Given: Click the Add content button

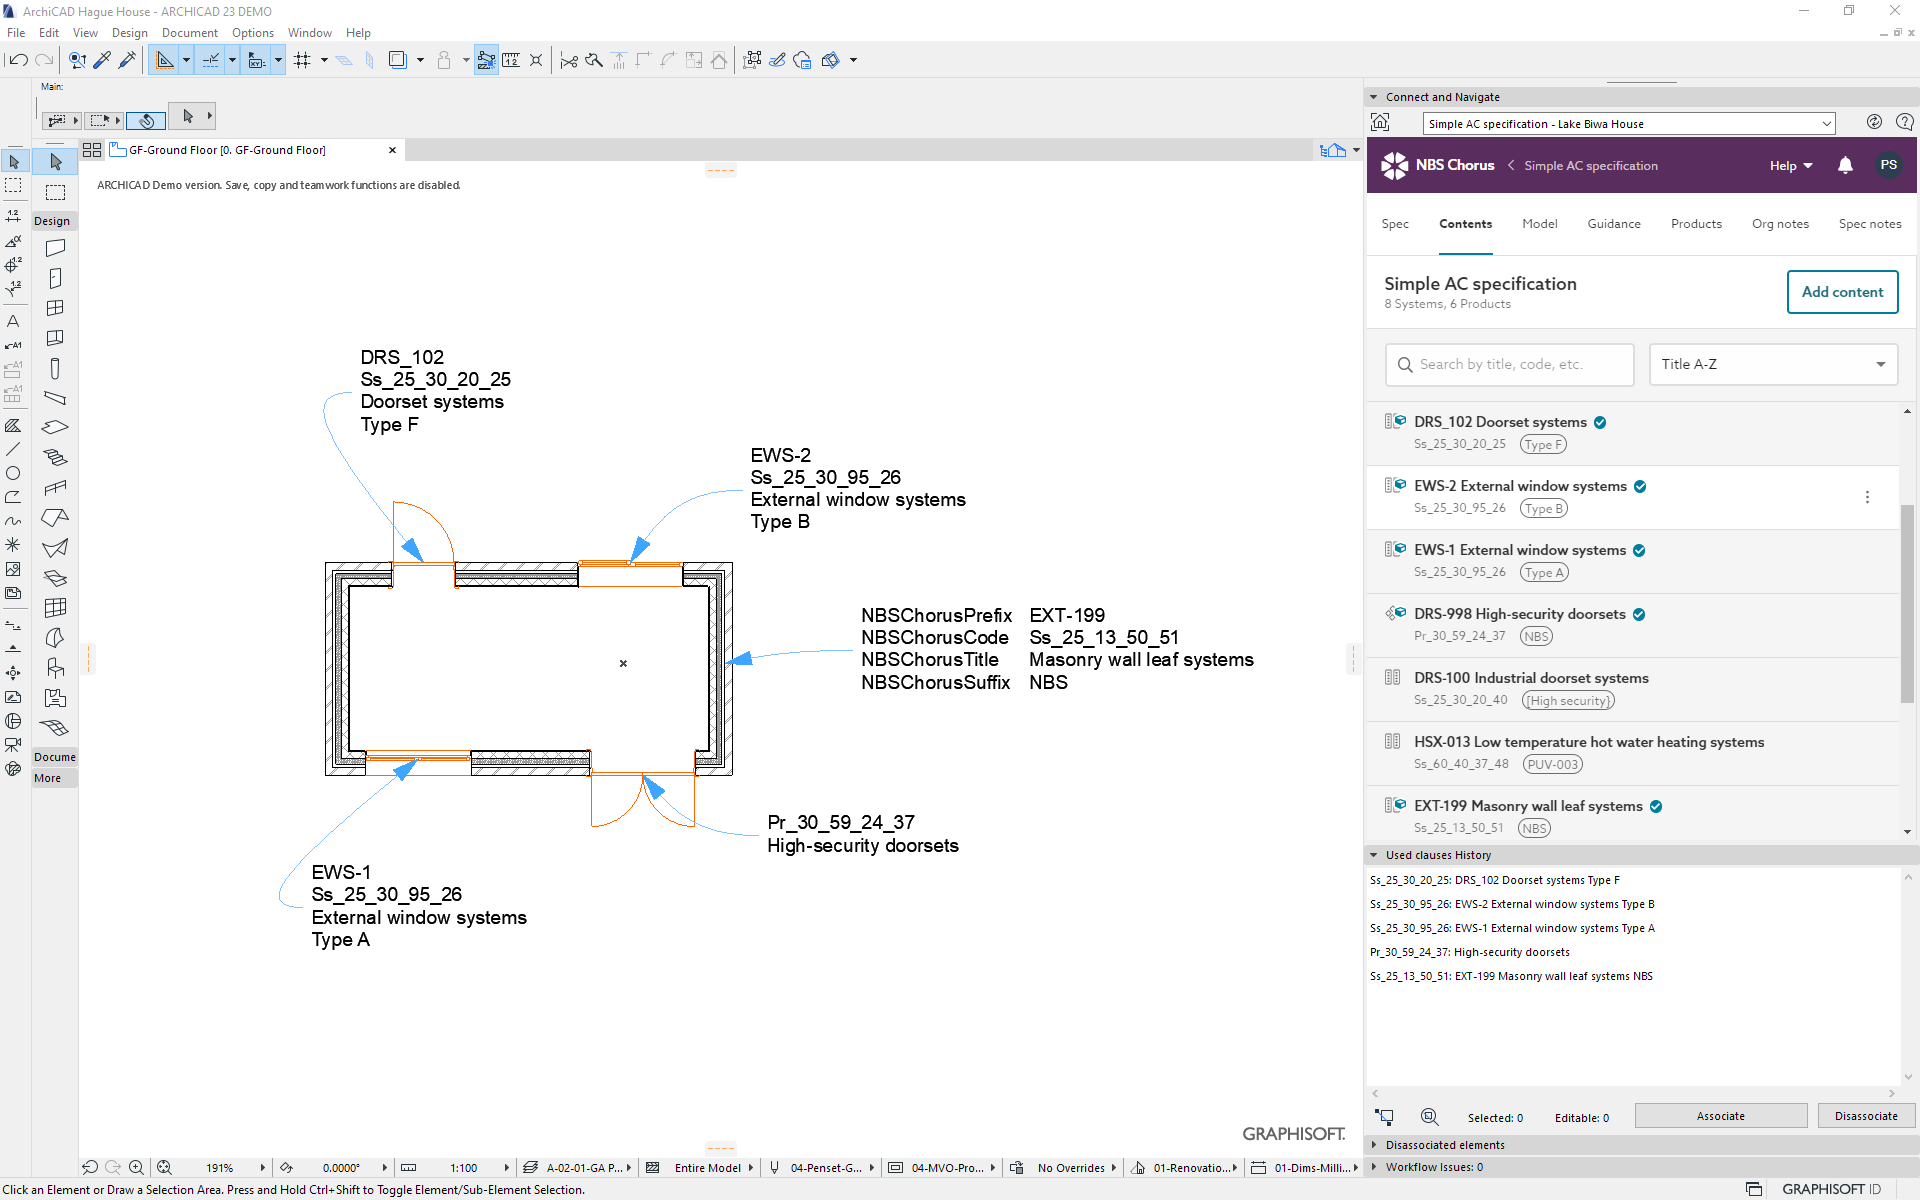Looking at the screenshot, I should point(1842,292).
